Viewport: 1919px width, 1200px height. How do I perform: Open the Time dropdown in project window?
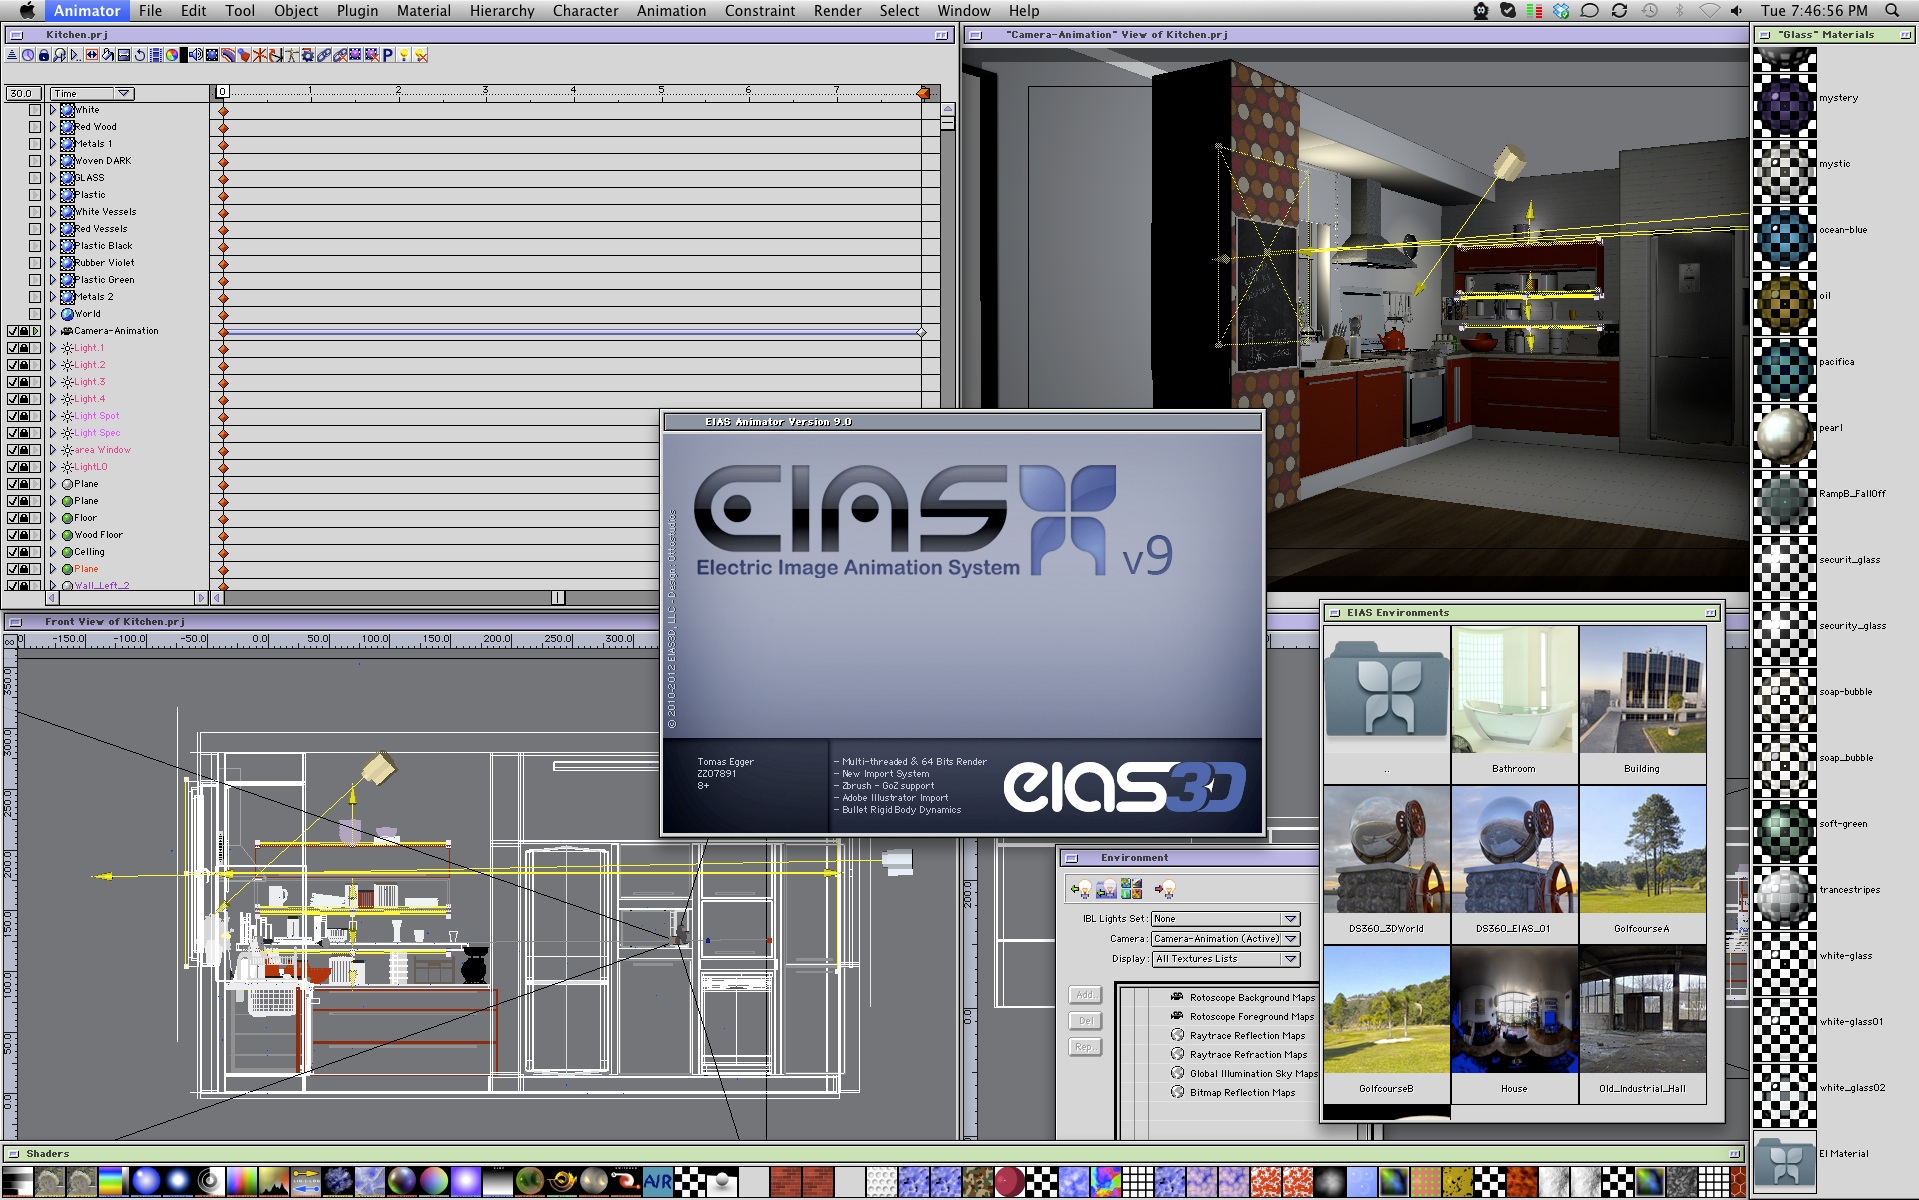pyautogui.click(x=93, y=93)
